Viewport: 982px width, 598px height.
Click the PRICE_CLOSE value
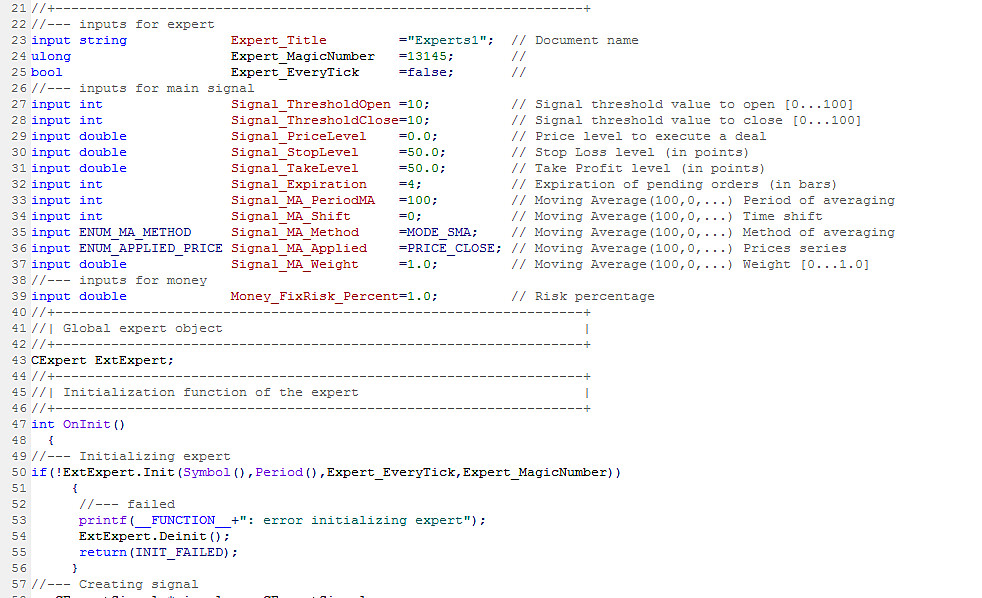[450, 248]
